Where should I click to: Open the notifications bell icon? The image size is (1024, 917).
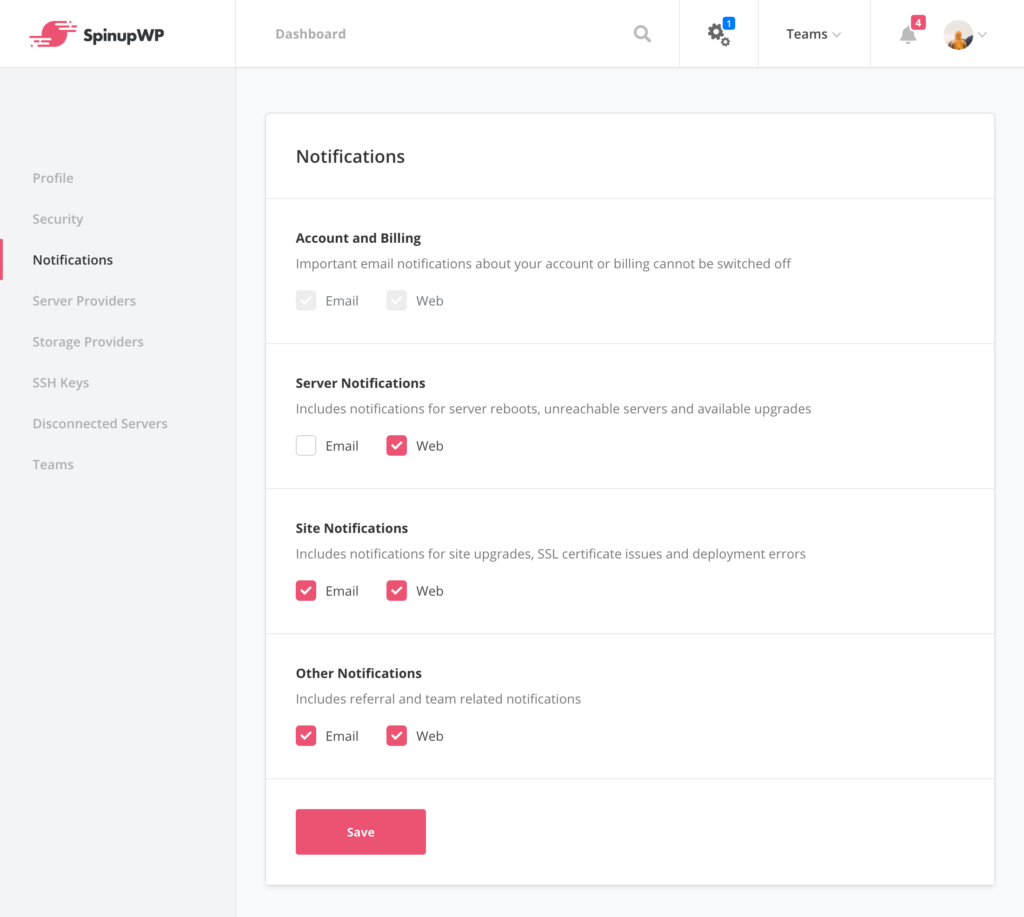coord(908,34)
